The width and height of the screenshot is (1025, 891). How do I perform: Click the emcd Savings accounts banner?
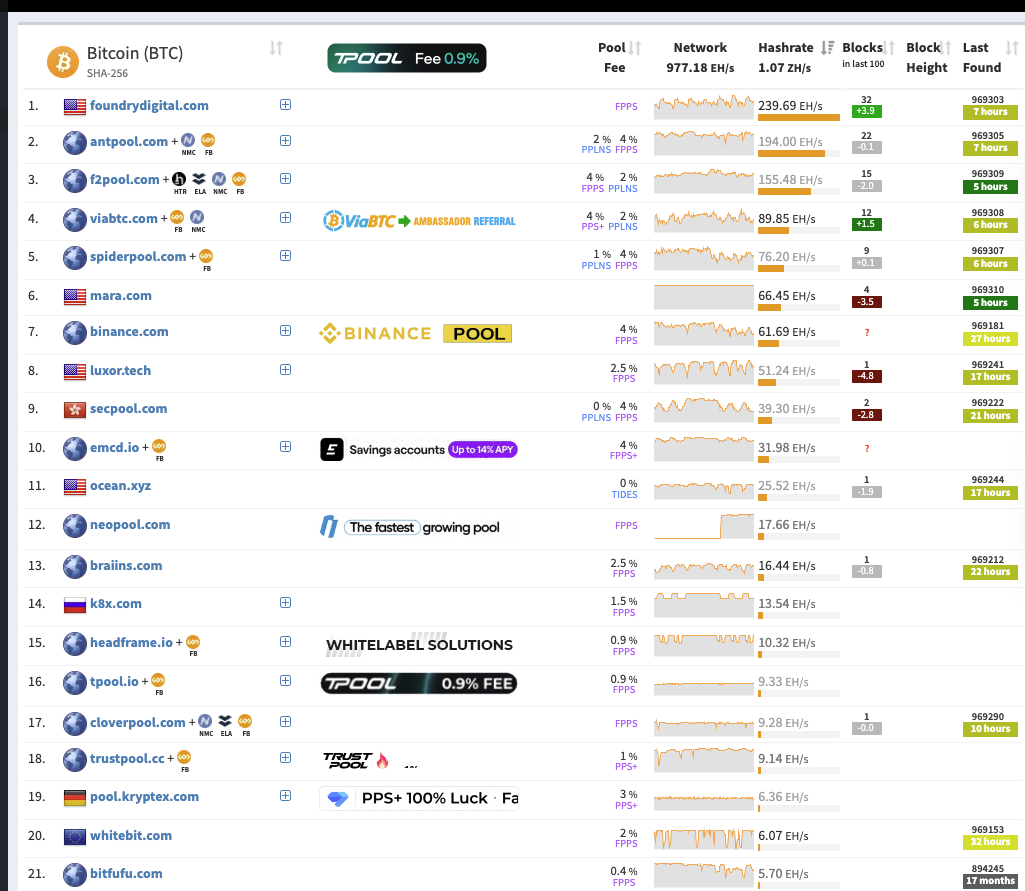(x=418, y=450)
